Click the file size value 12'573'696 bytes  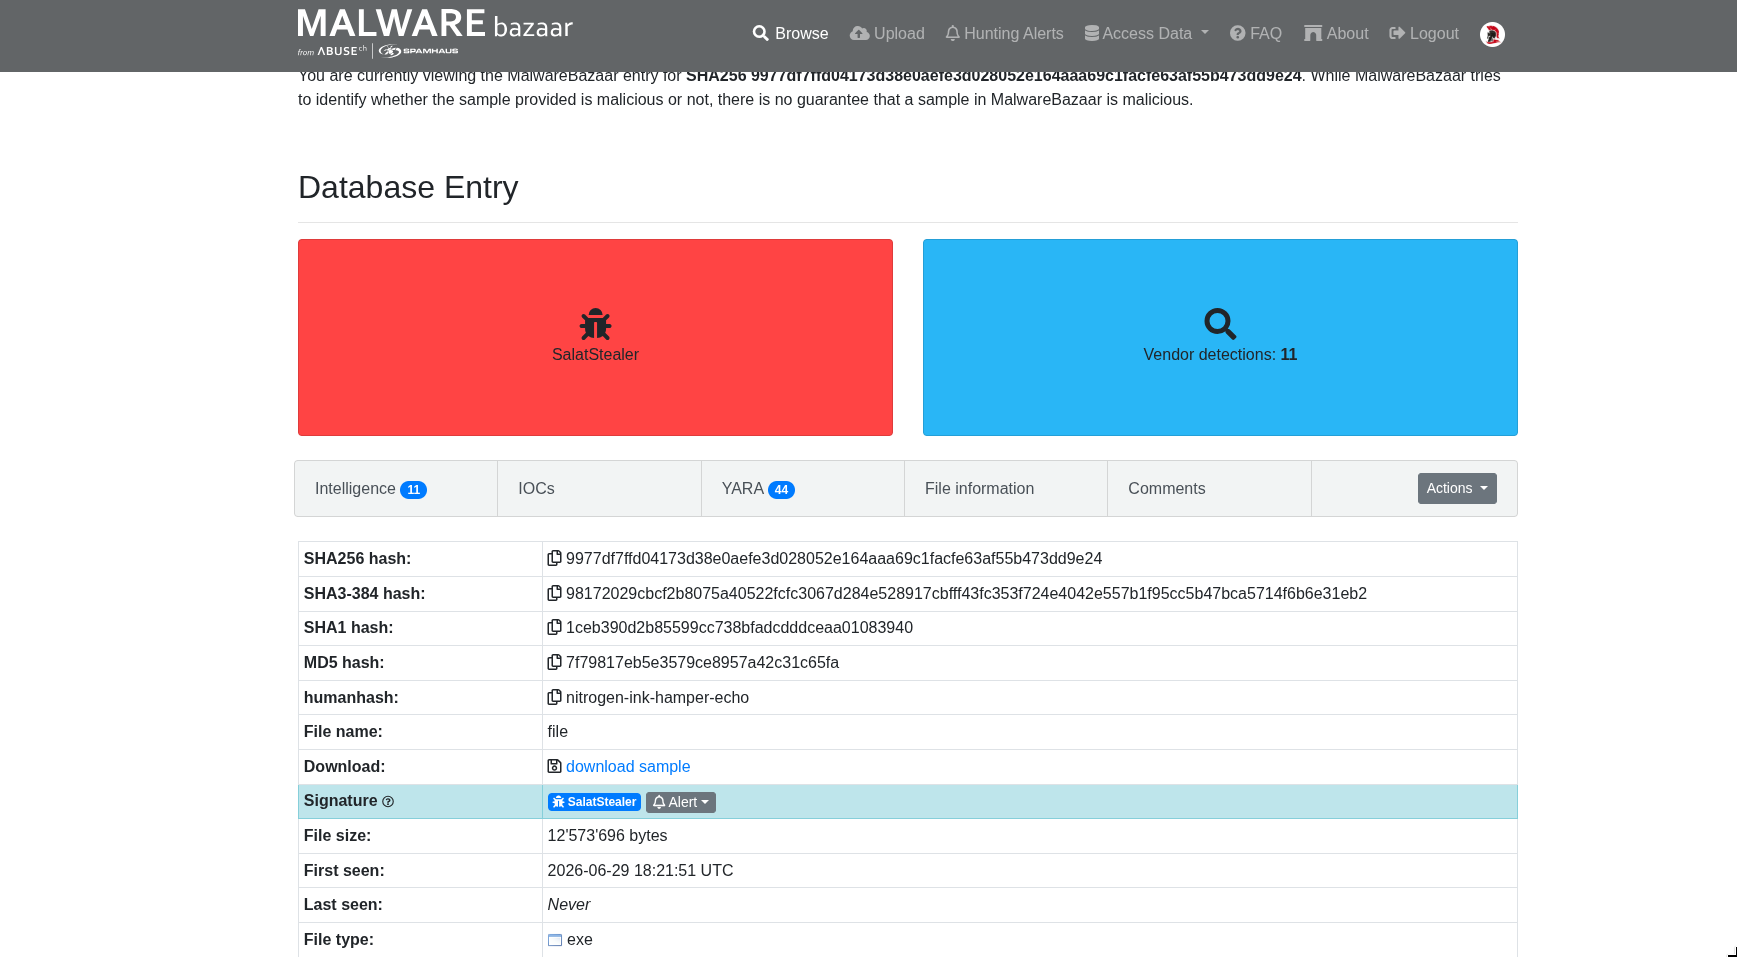[607, 835]
